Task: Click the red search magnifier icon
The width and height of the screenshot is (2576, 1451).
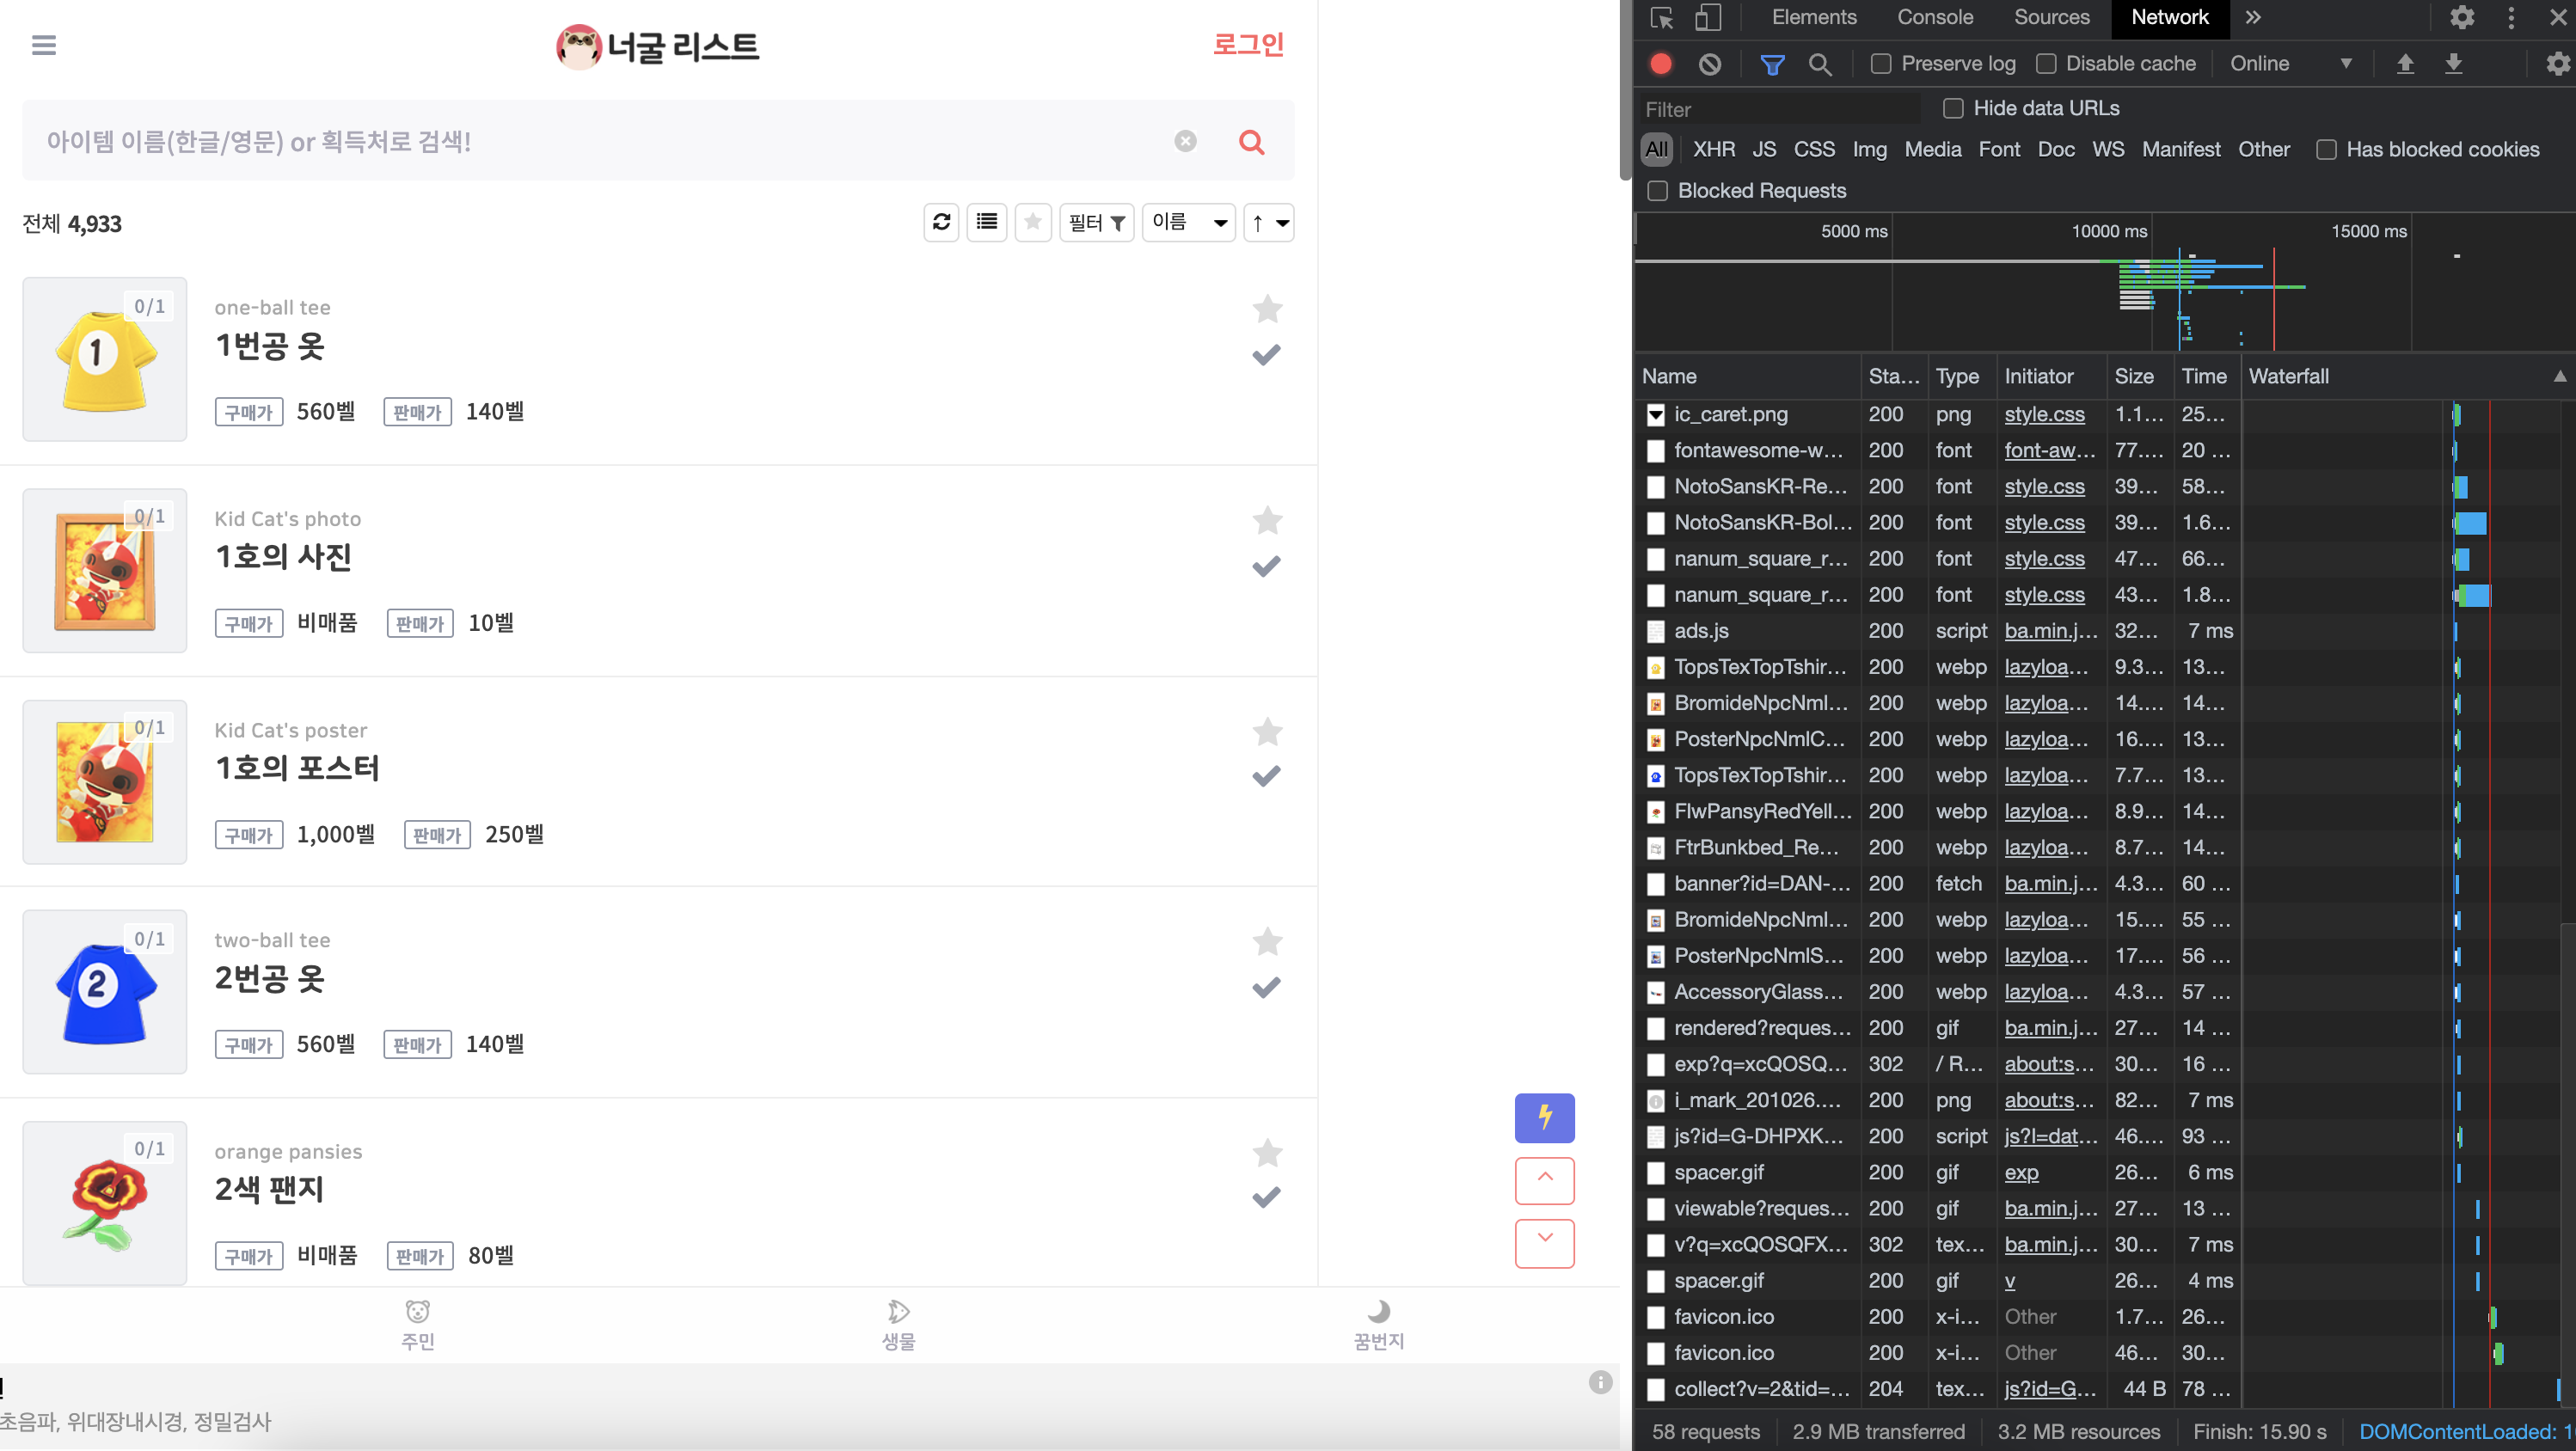Action: coord(1251,141)
